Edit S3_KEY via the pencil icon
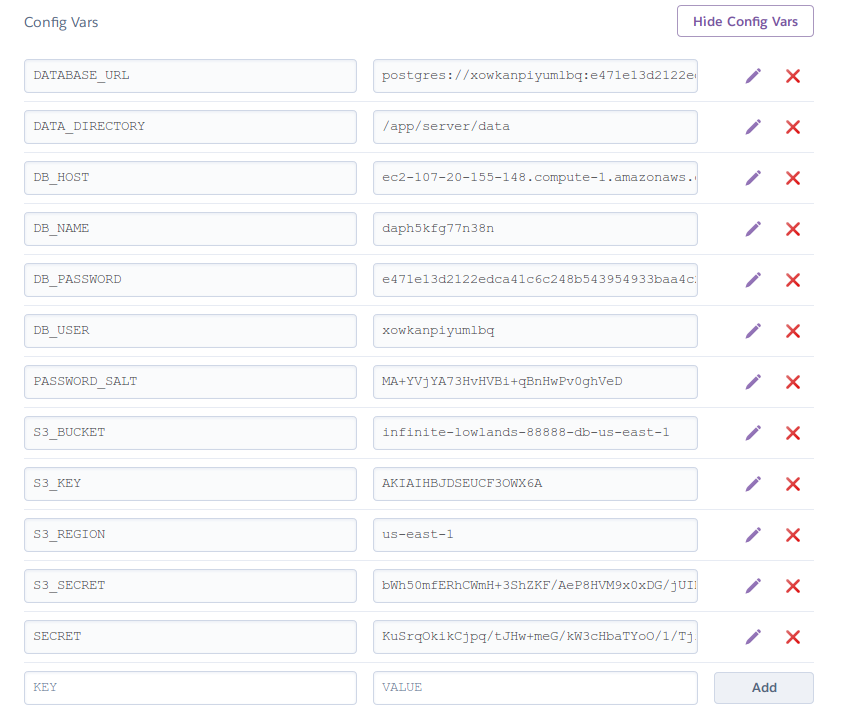Viewport: 843px width, 724px height. tap(753, 484)
